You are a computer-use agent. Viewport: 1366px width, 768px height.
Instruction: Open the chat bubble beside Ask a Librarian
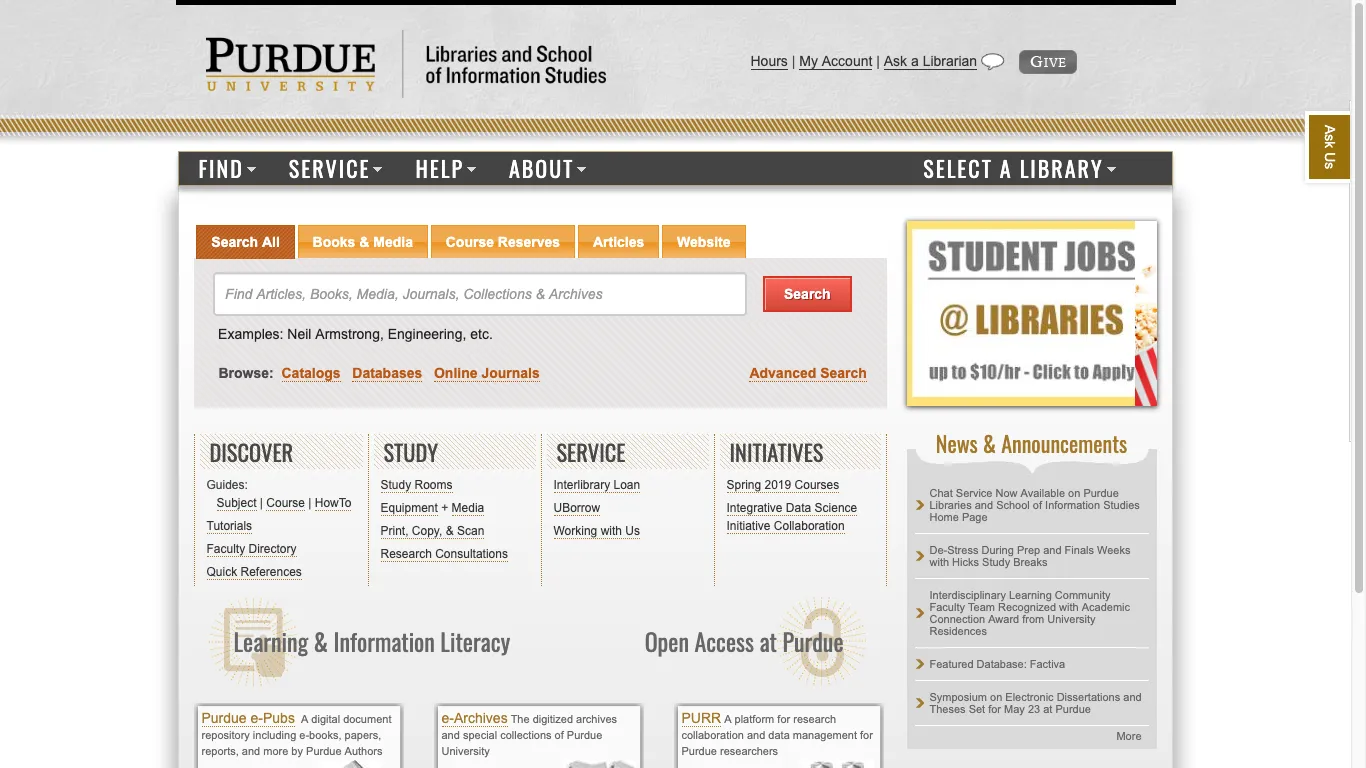993,61
